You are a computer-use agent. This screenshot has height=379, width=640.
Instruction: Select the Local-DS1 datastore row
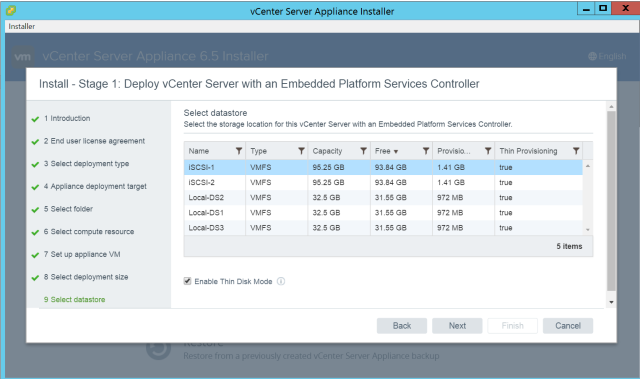click(383, 213)
